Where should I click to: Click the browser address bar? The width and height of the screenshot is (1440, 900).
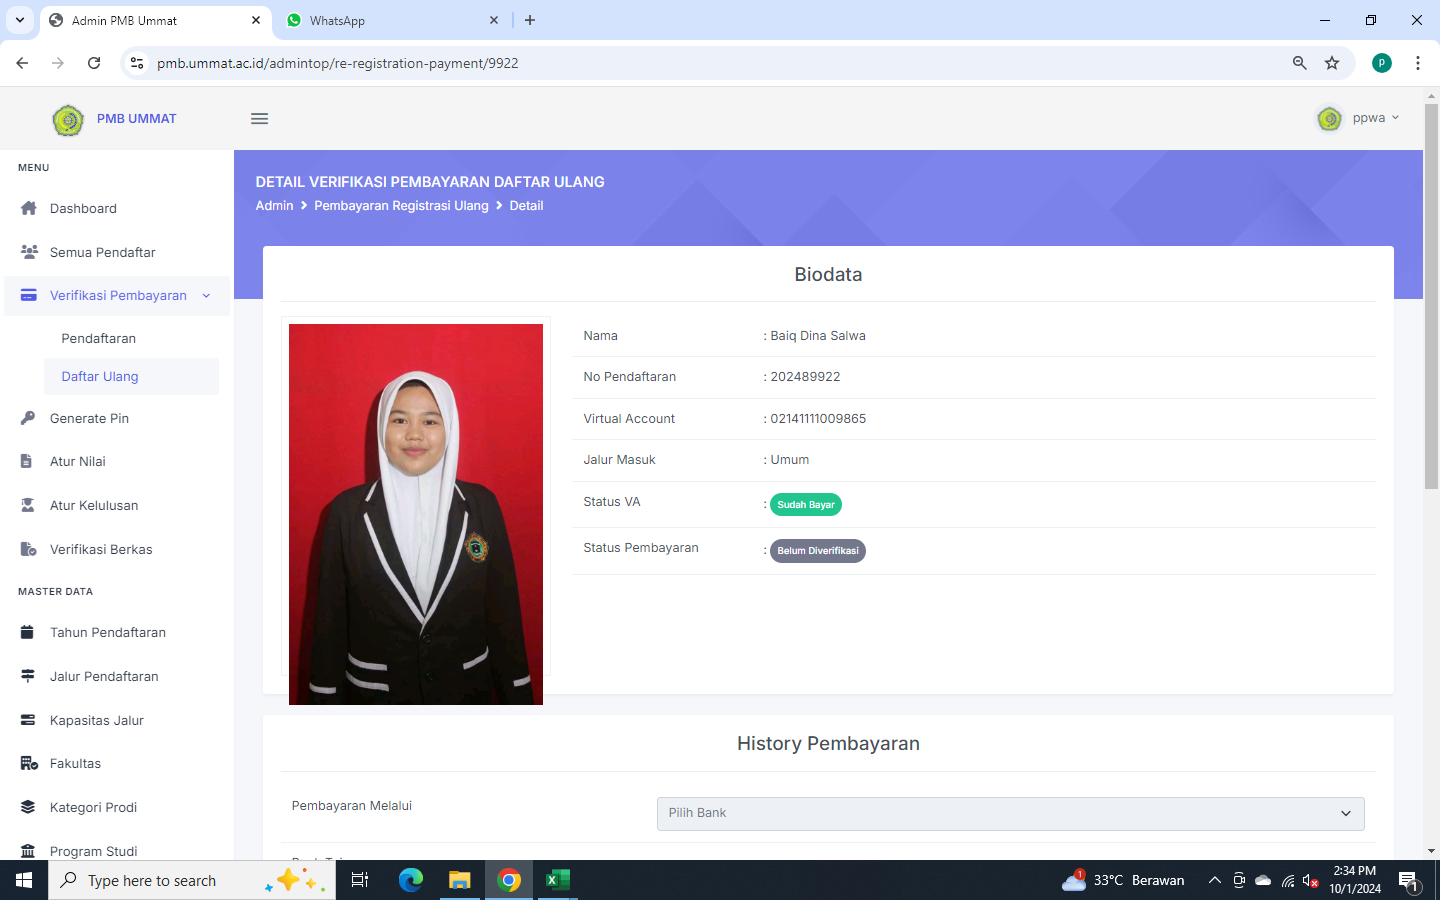coord(700,63)
